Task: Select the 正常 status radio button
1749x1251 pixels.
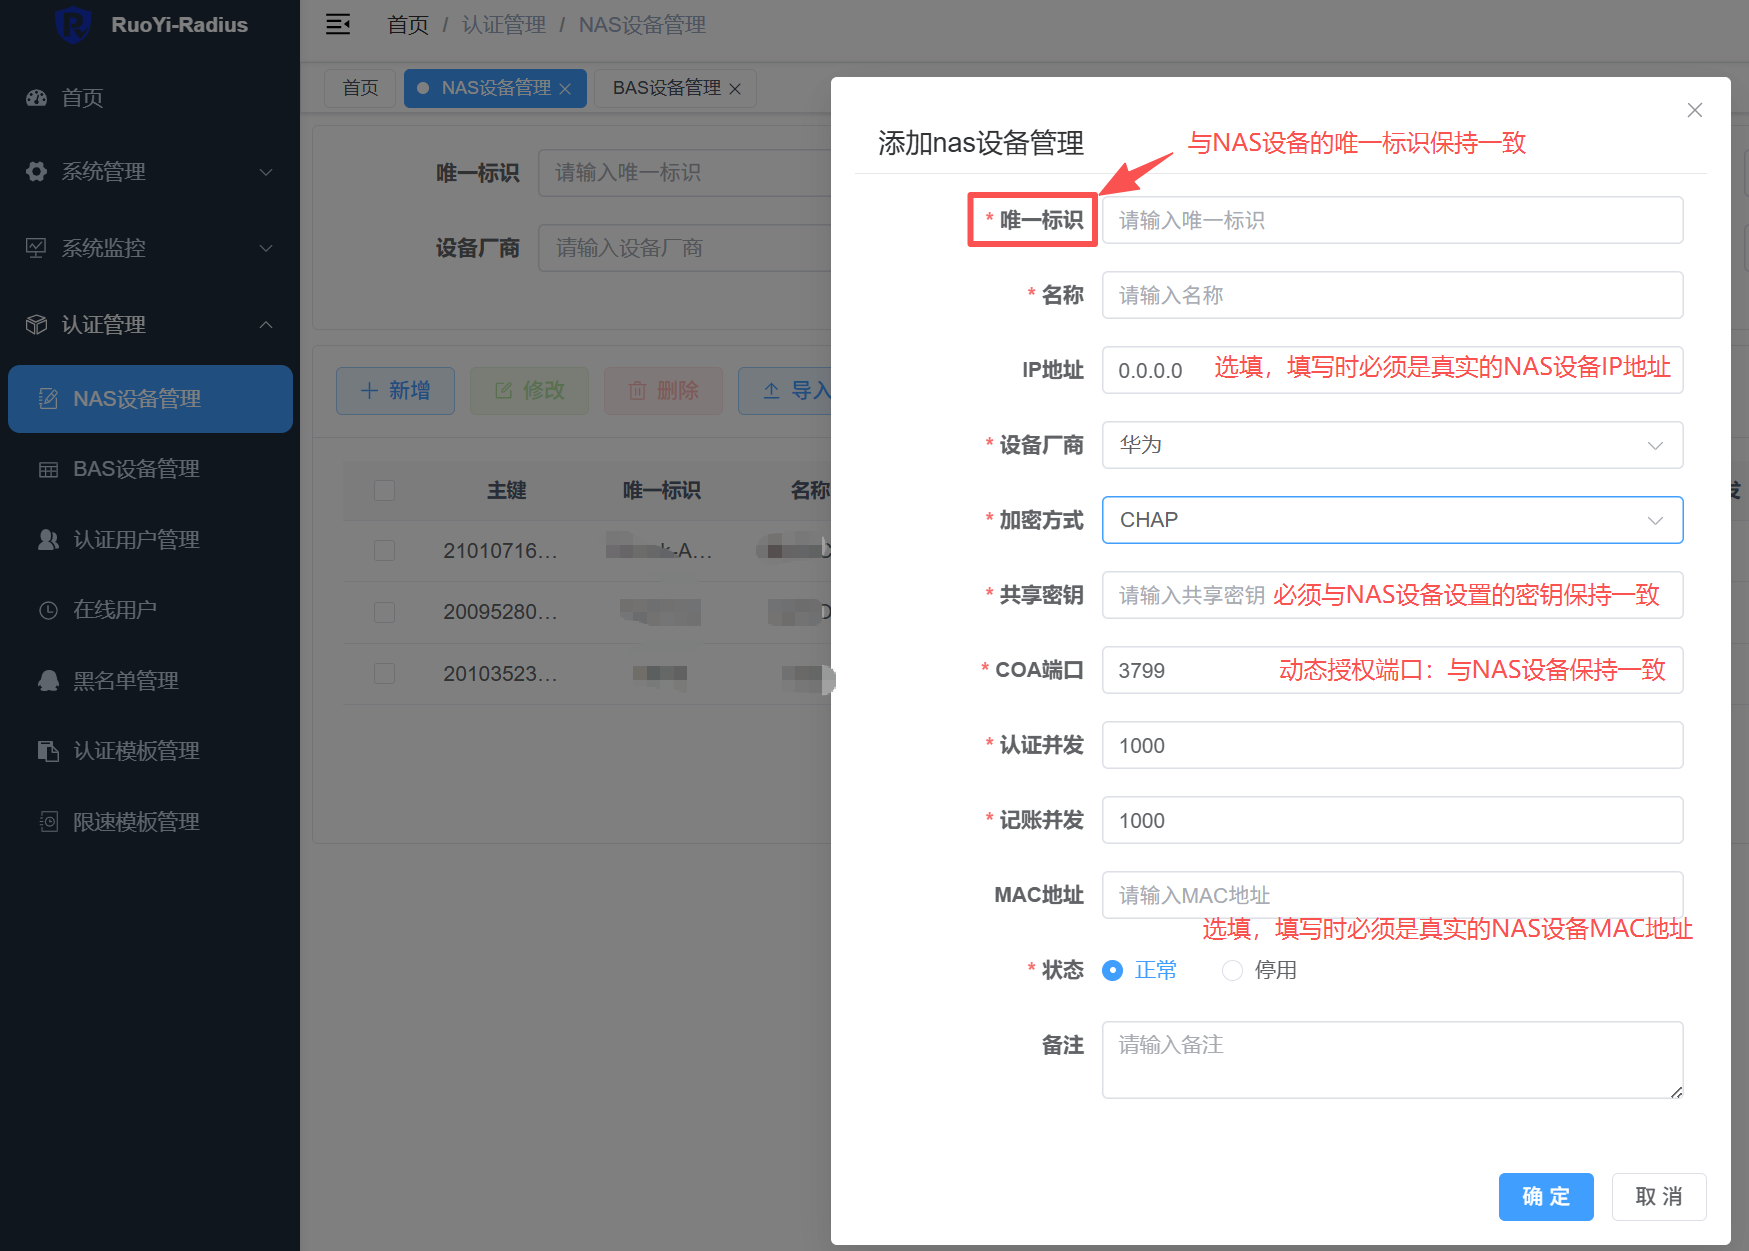Action: [x=1112, y=970]
